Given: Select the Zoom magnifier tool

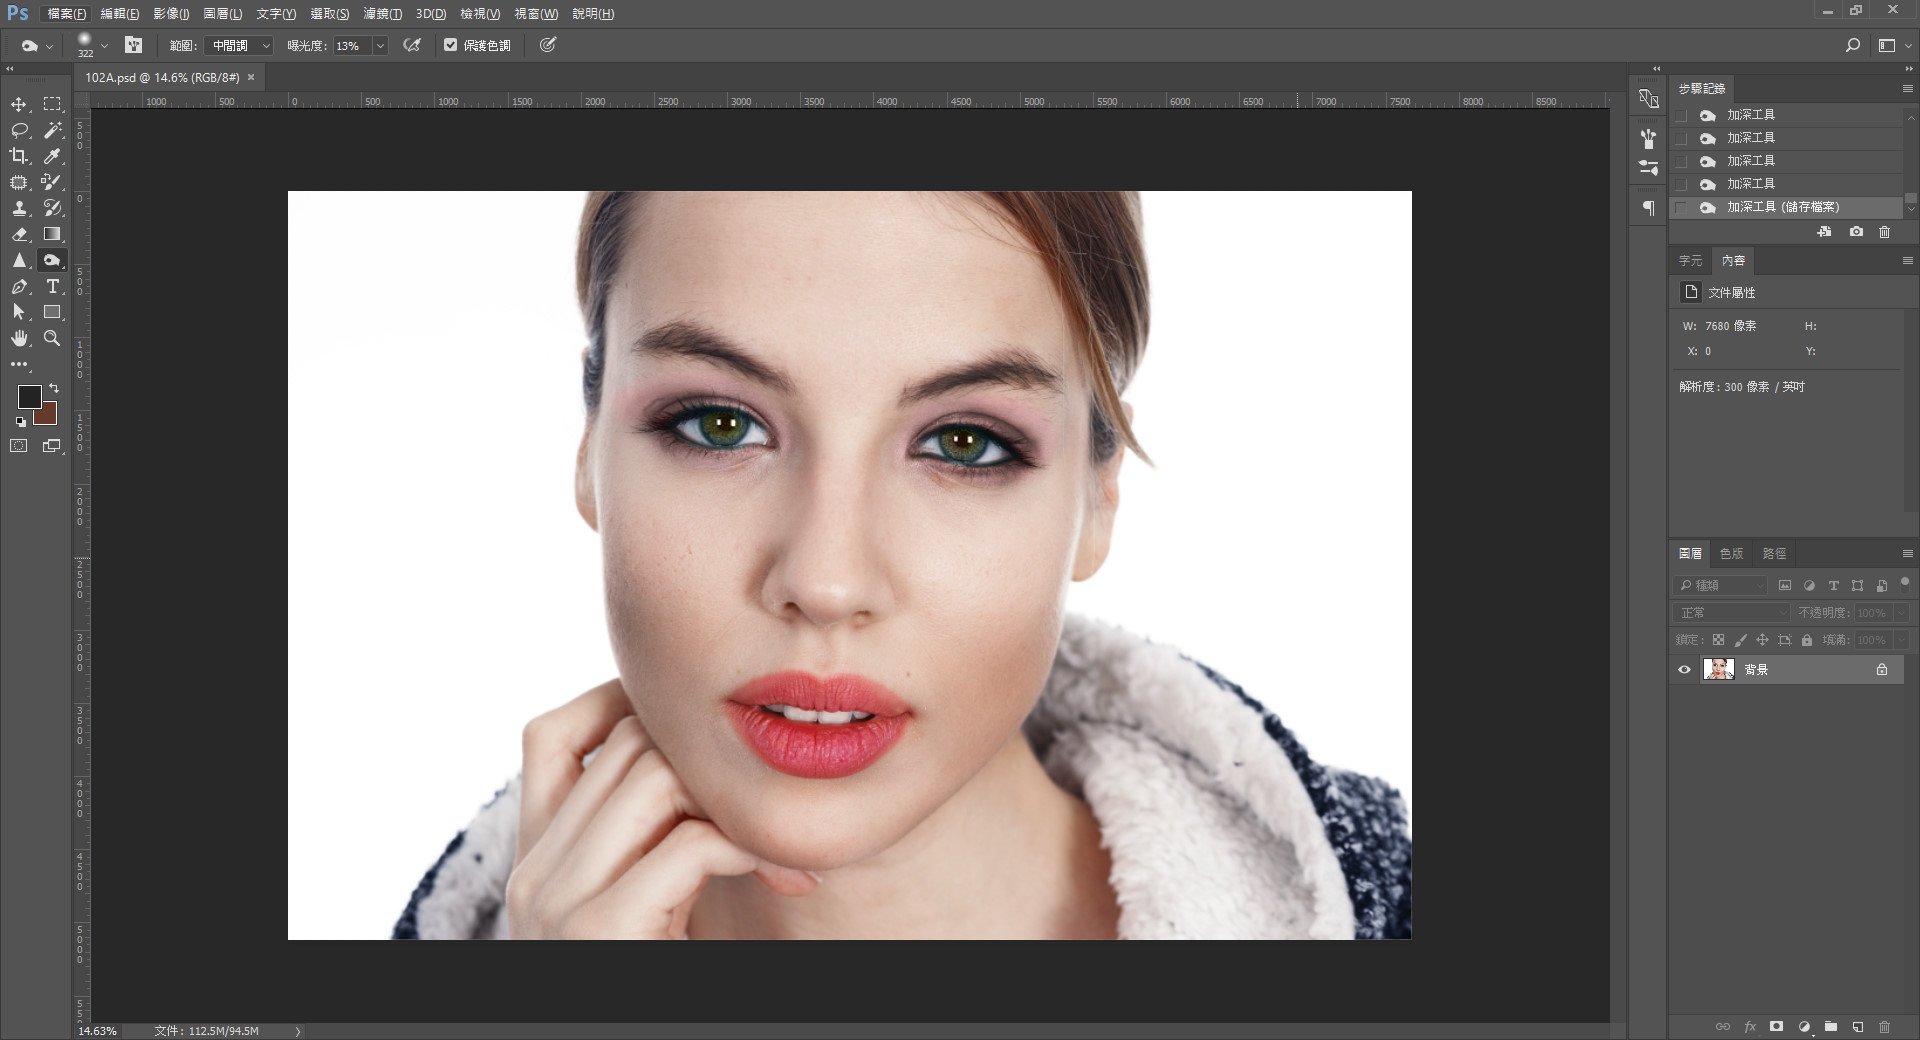Looking at the screenshot, I should tap(52, 338).
